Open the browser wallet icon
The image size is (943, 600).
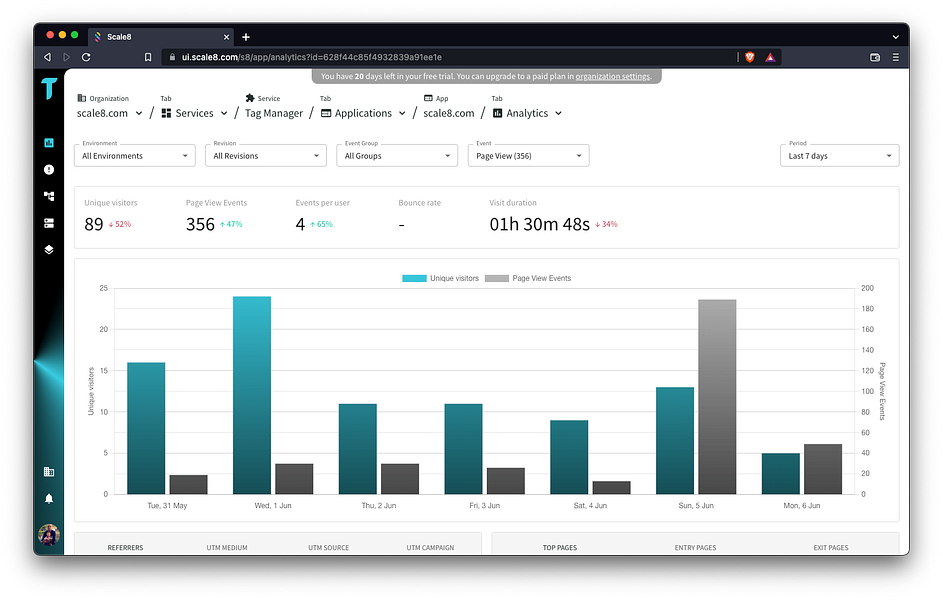tap(875, 57)
